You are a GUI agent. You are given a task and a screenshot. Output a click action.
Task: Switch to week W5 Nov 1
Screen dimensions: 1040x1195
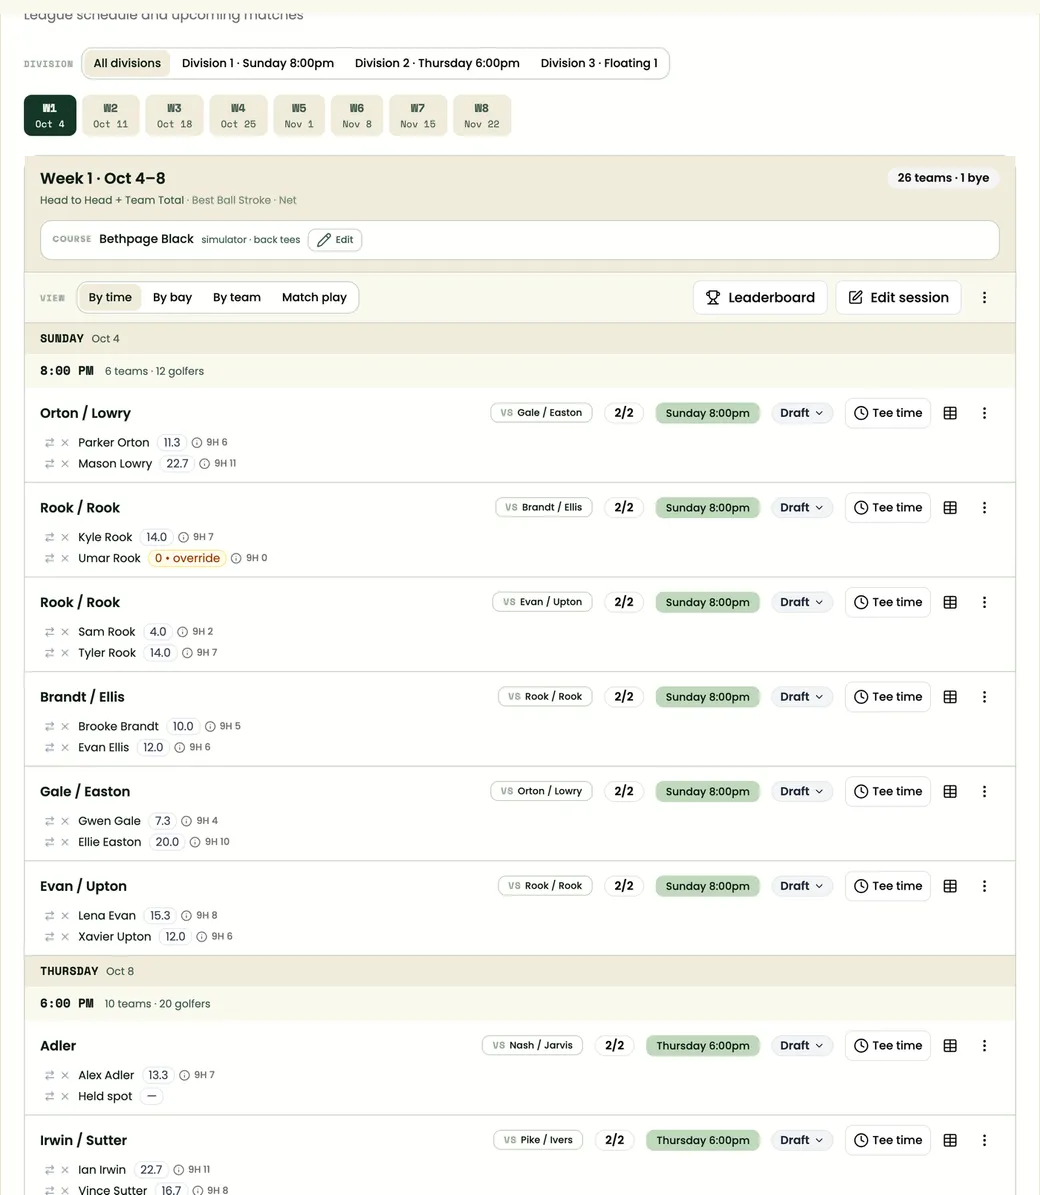tap(299, 116)
